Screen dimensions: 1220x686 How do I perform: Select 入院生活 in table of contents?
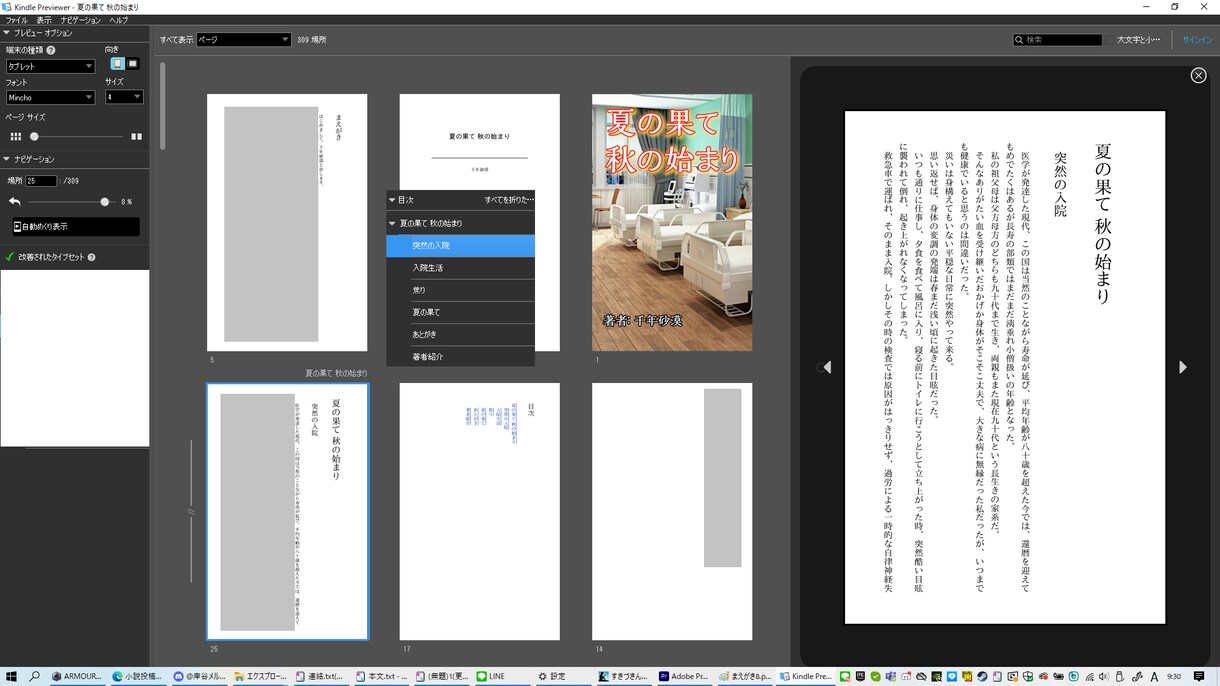point(460,268)
